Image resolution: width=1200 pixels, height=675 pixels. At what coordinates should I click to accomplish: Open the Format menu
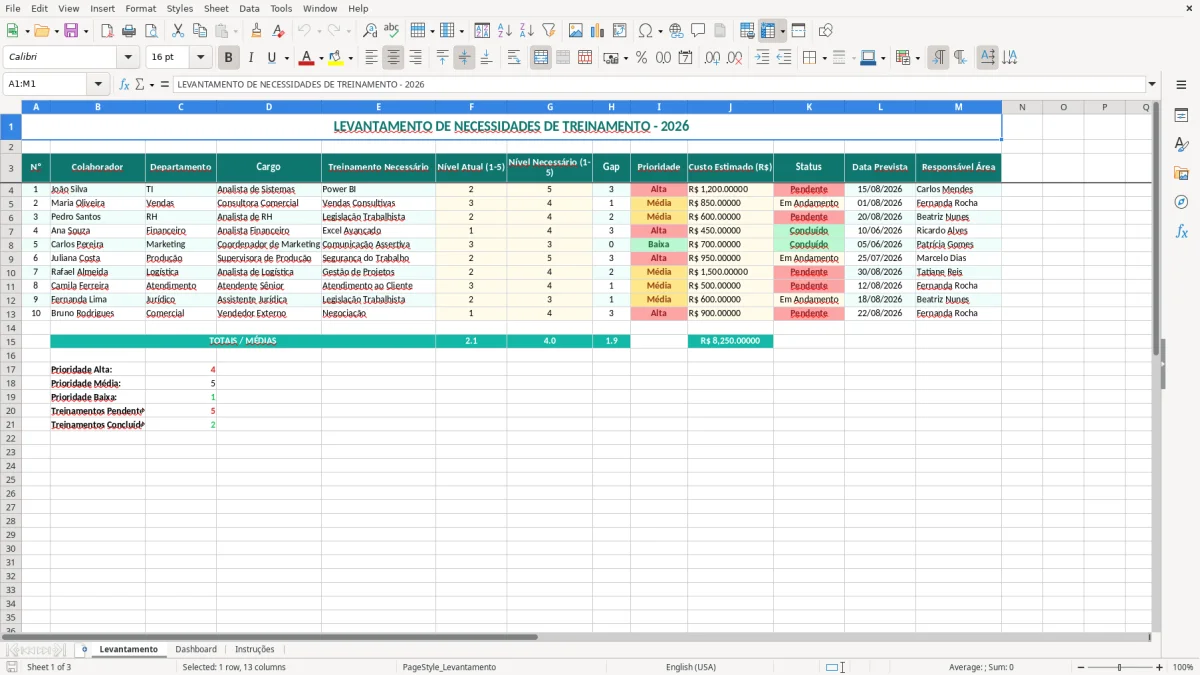(140, 8)
